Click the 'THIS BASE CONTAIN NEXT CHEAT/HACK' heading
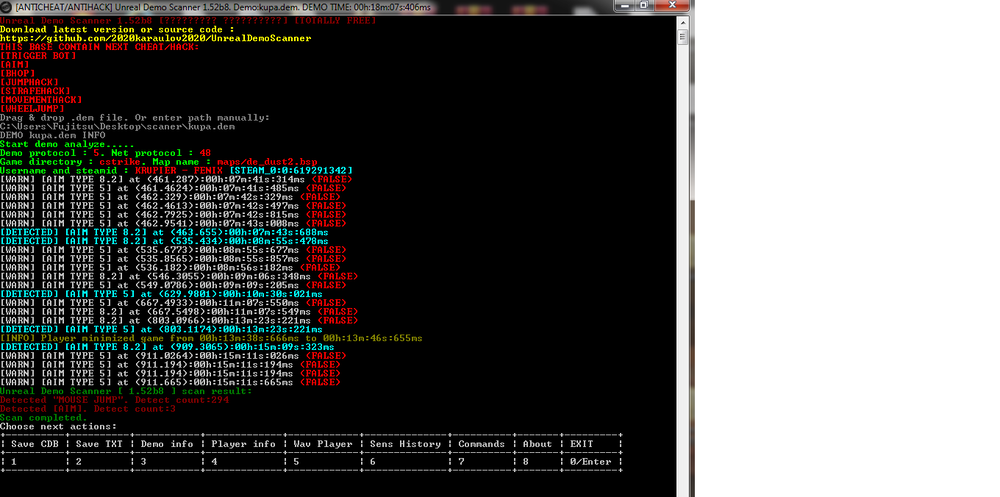The image size is (1000, 497). 99,47
